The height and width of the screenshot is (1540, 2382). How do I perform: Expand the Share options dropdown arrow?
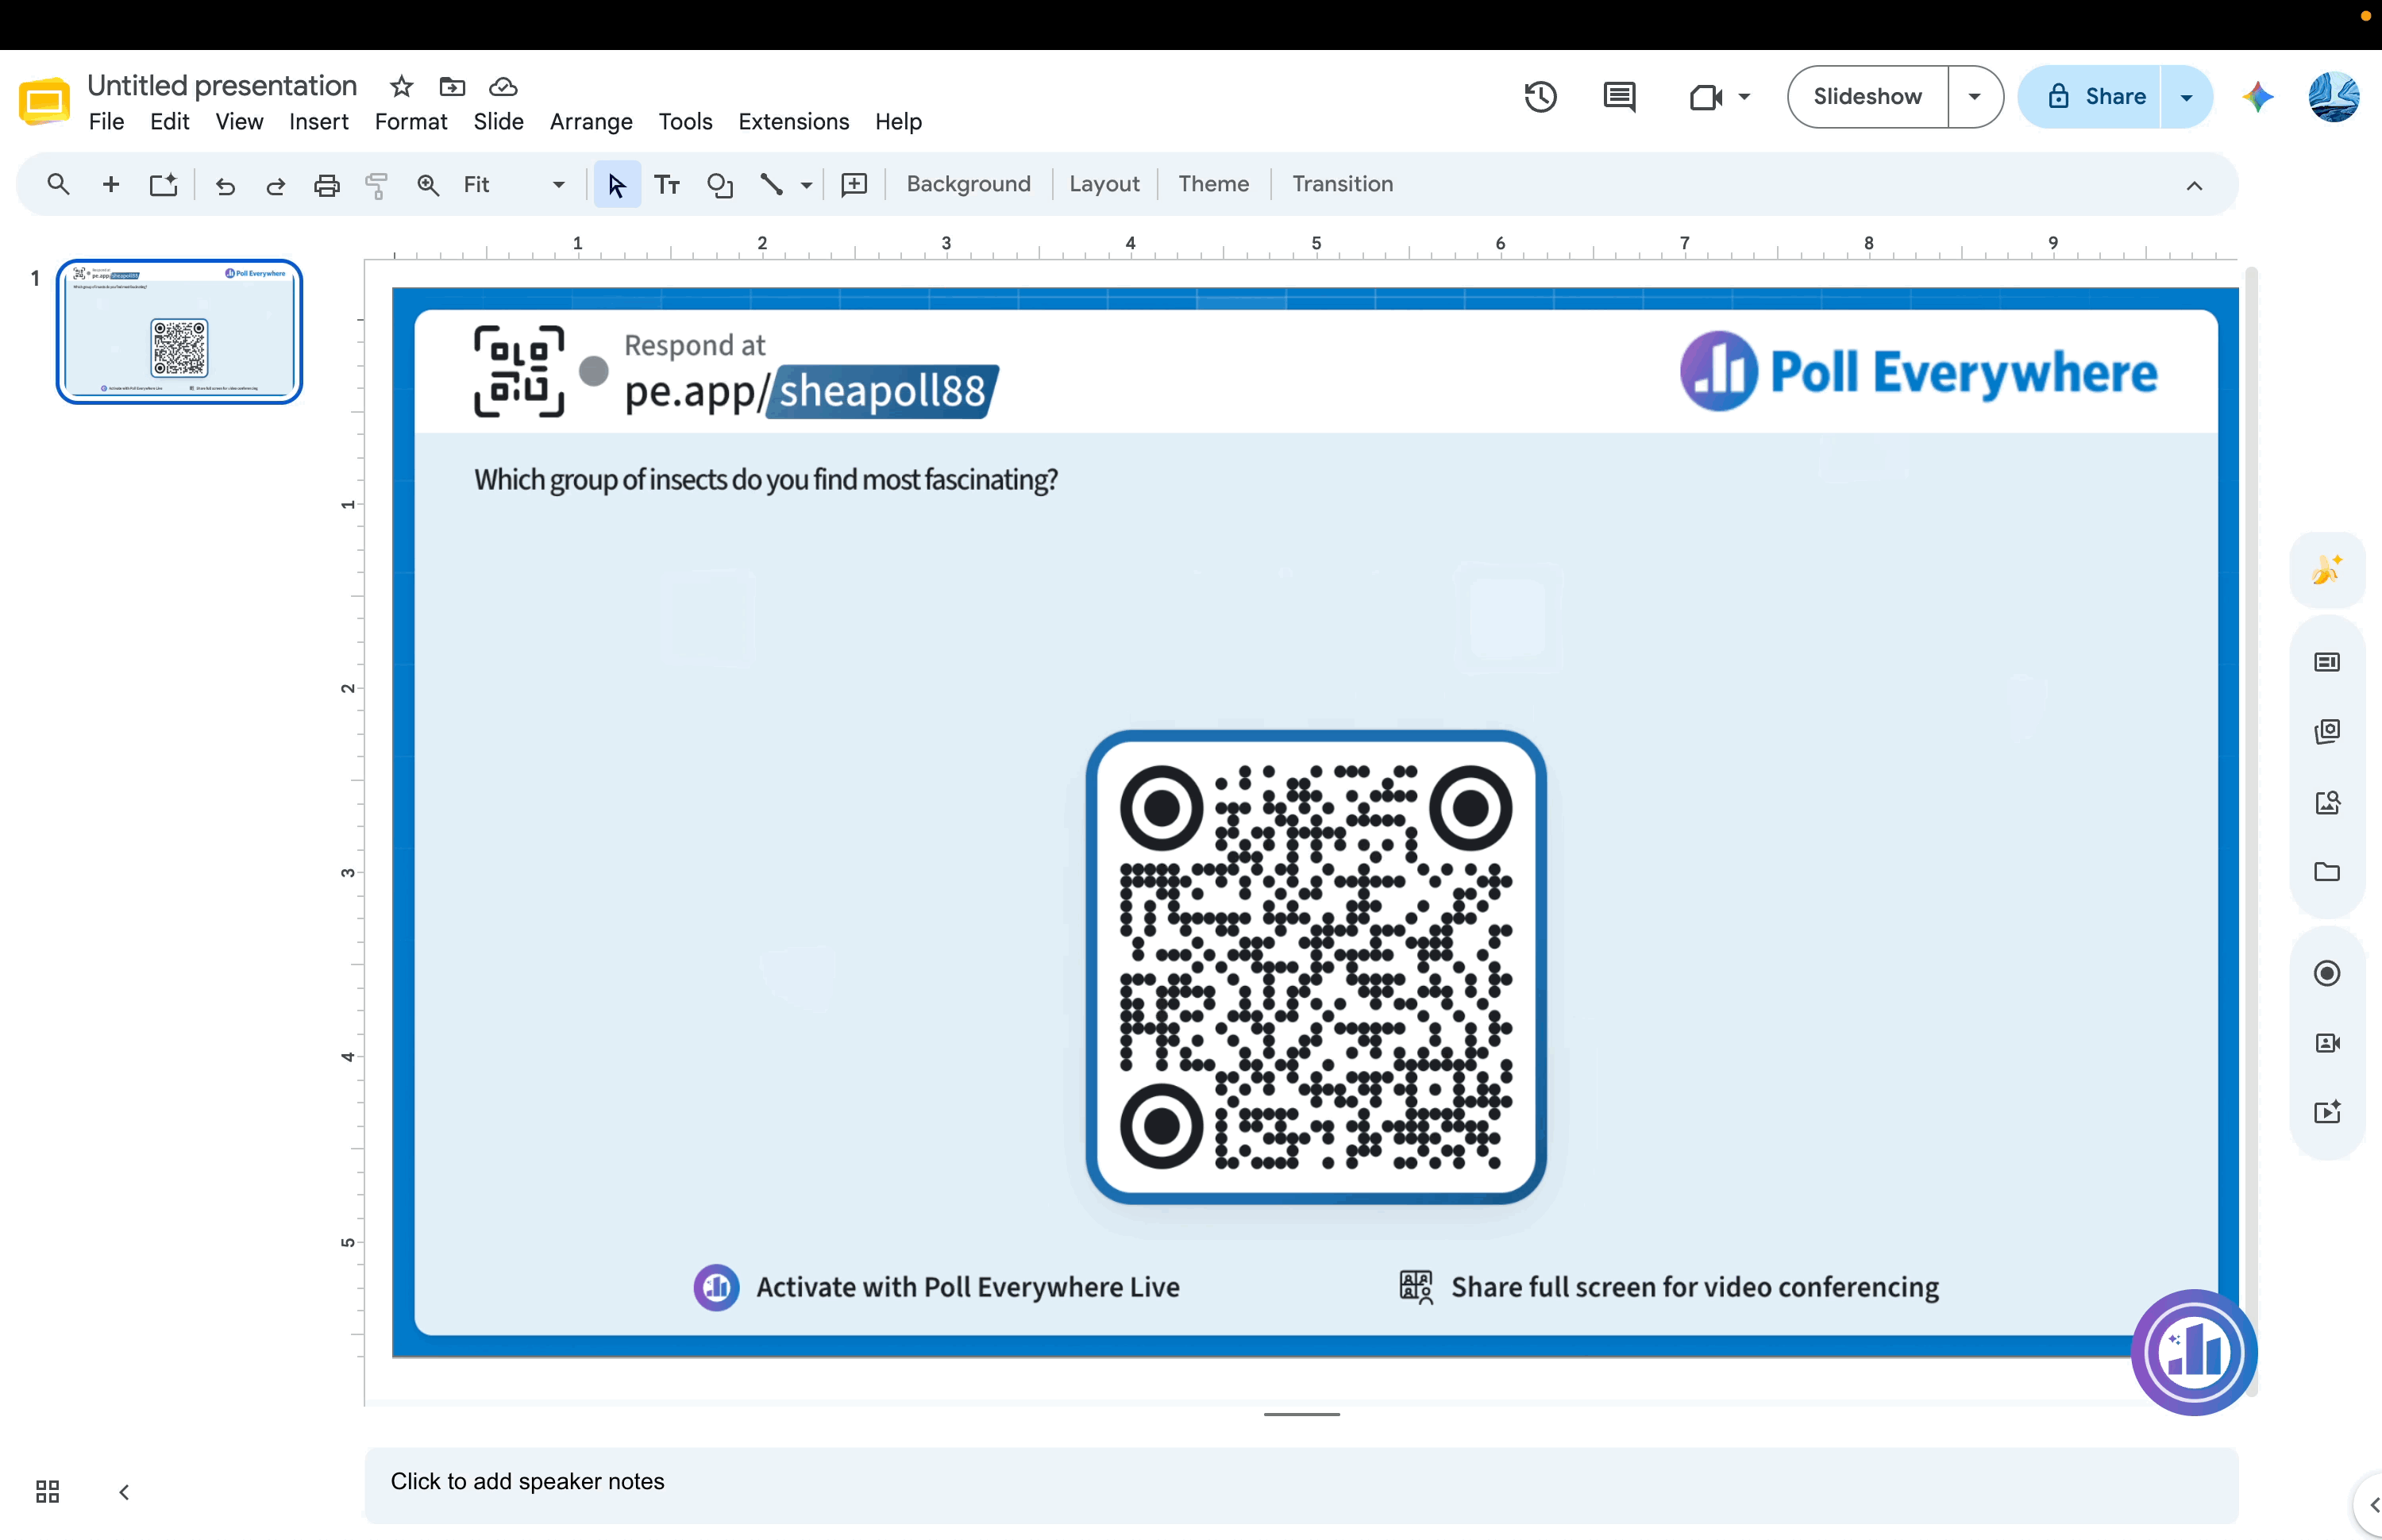pyautogui.click(x=2187, y=97)
